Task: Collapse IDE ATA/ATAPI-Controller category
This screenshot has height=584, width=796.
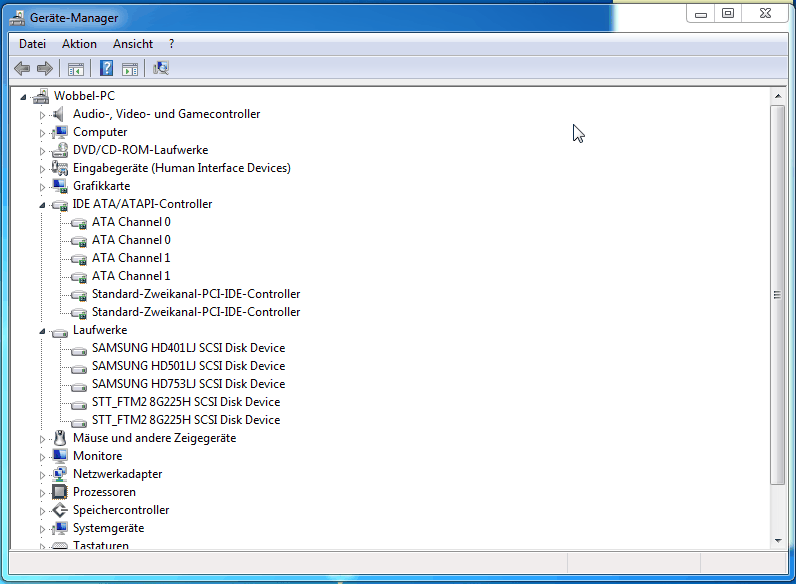Action: click(42, 205)
